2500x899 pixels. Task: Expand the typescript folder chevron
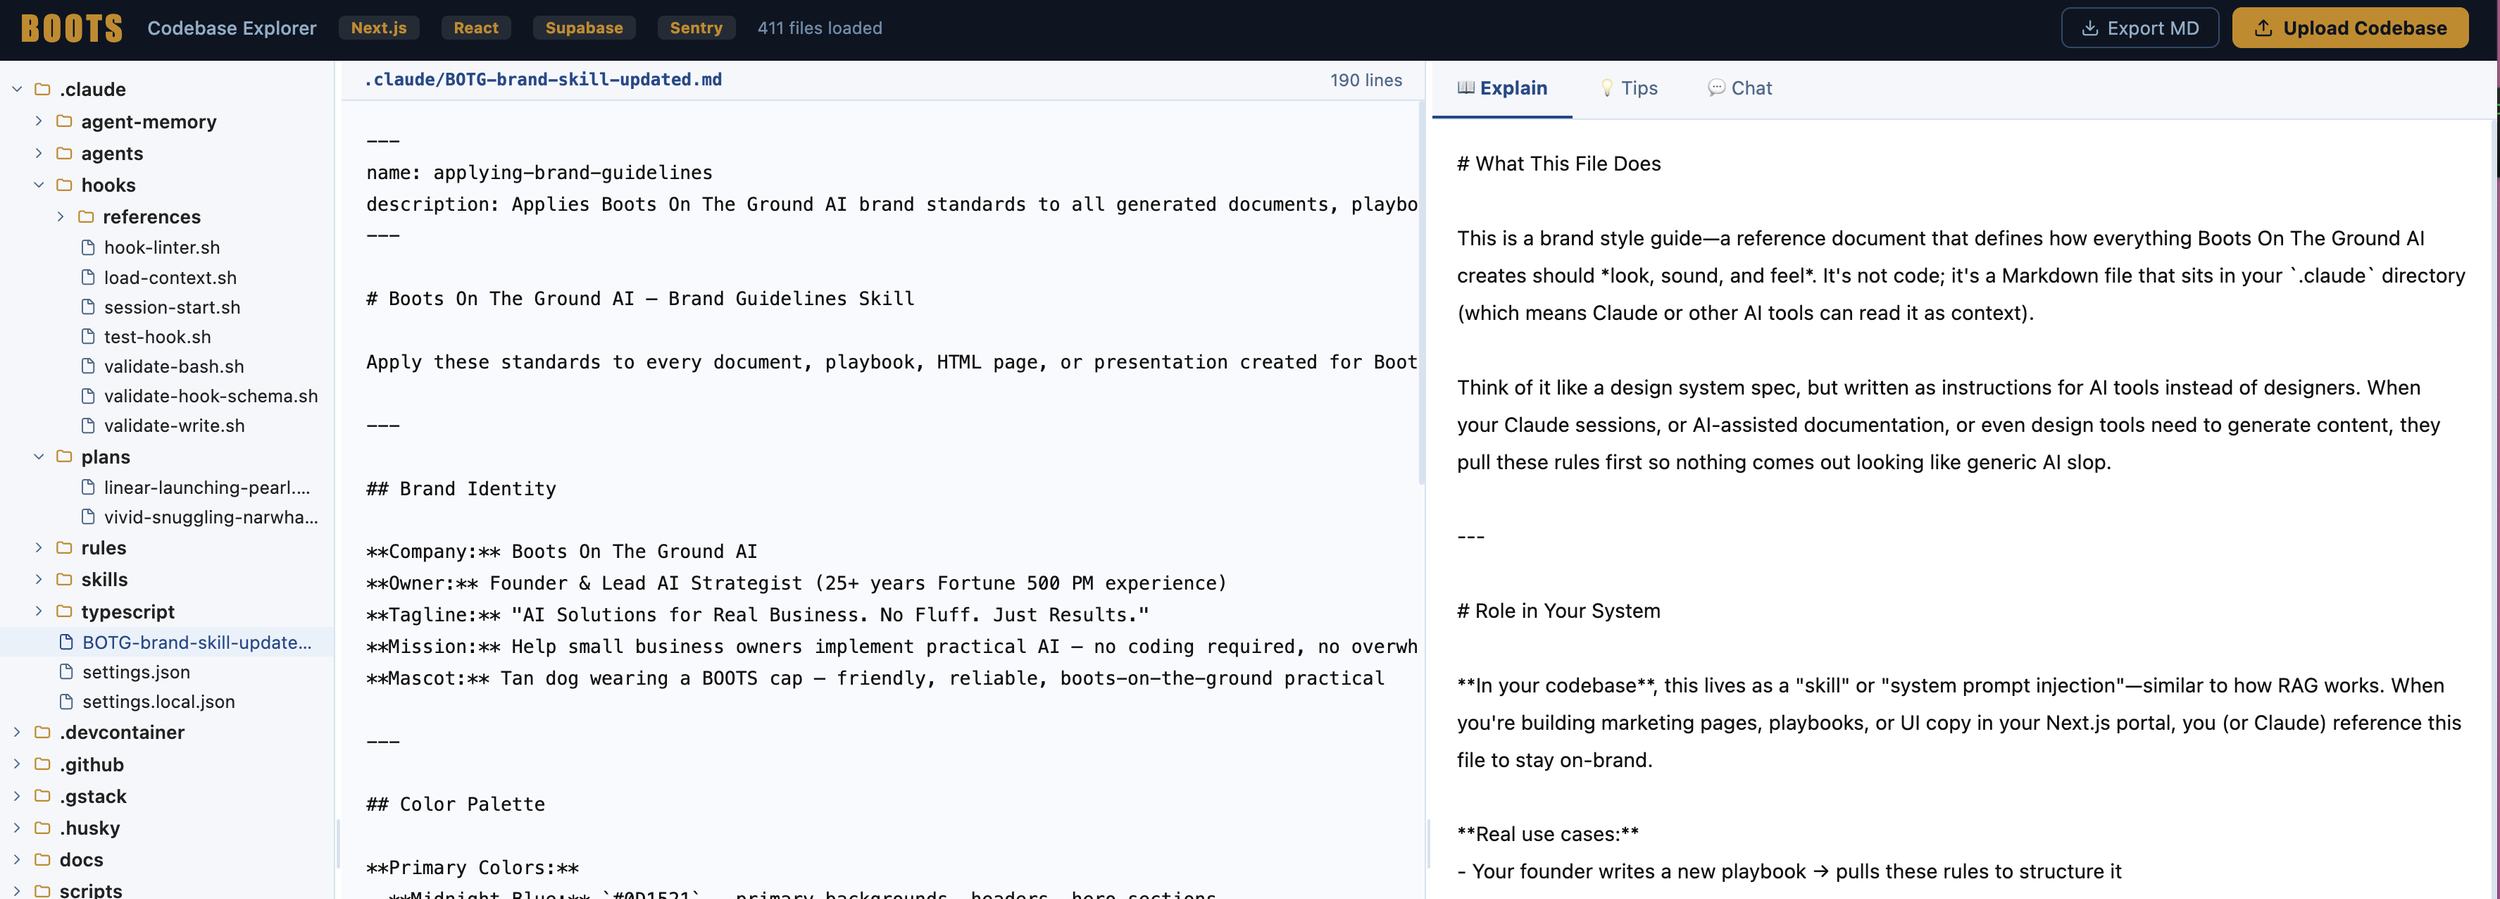pos(39,612)
